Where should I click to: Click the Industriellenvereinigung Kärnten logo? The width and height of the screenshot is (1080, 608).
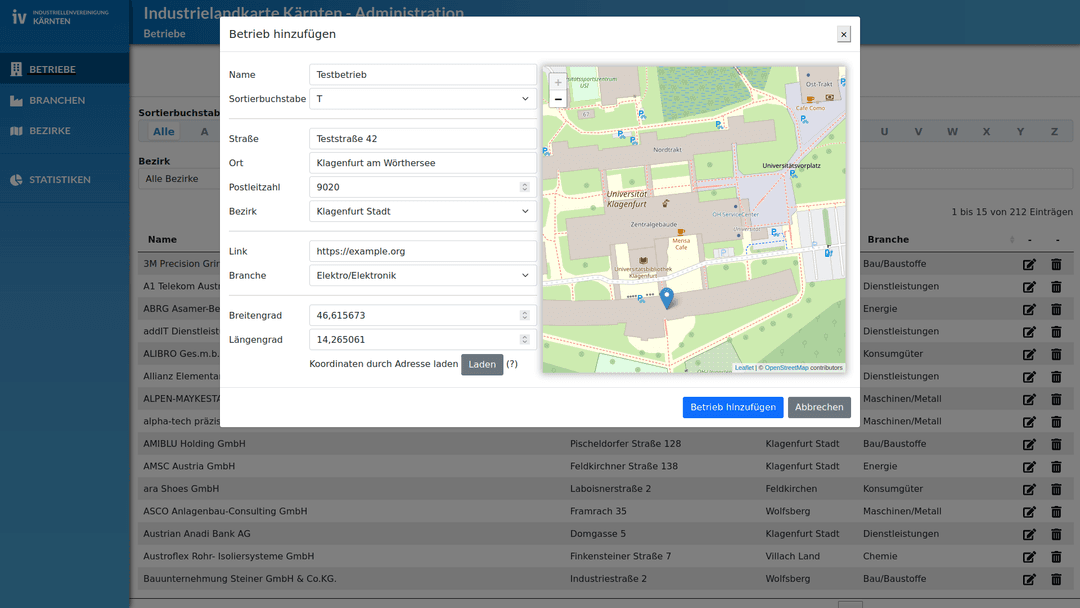pyautogui.click(x=60, y=17)
